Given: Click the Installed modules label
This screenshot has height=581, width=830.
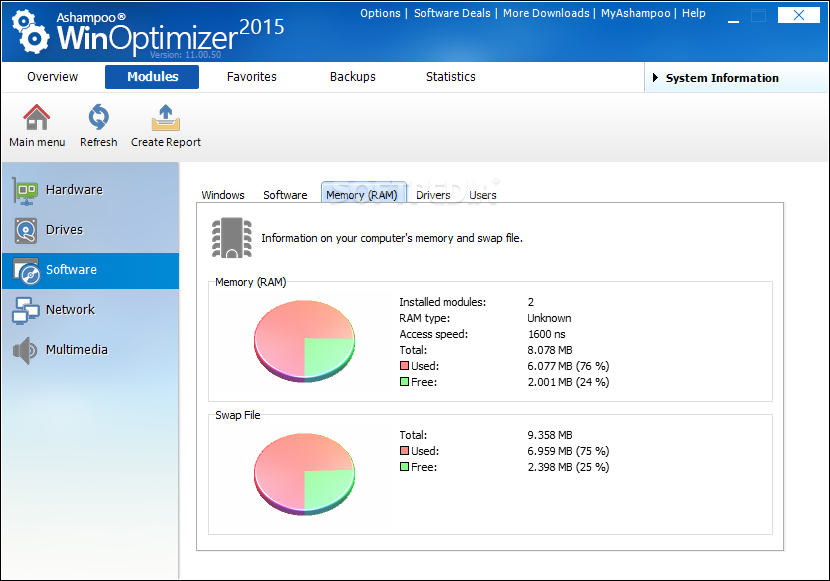Looking at the screenshot, I should pyautogui.click(x=443, y=302).
